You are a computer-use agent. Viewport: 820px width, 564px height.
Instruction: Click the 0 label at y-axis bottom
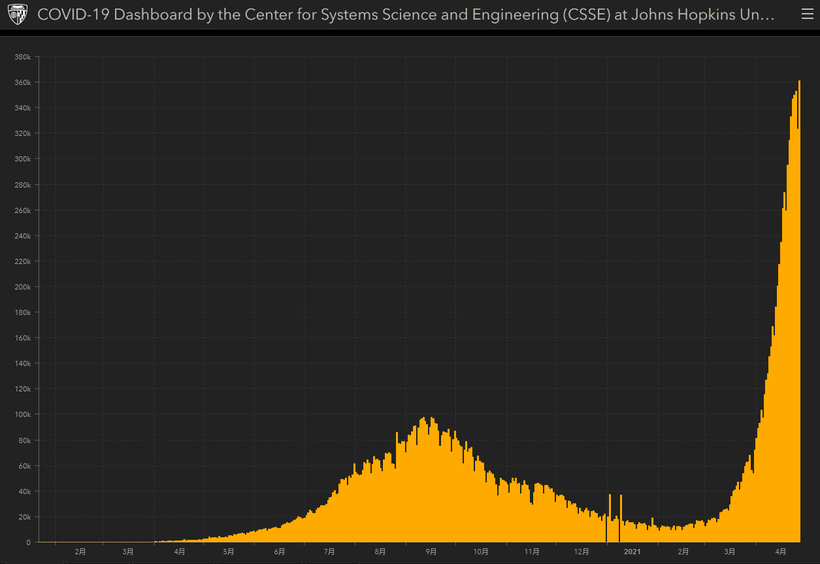tap(29, 542)
